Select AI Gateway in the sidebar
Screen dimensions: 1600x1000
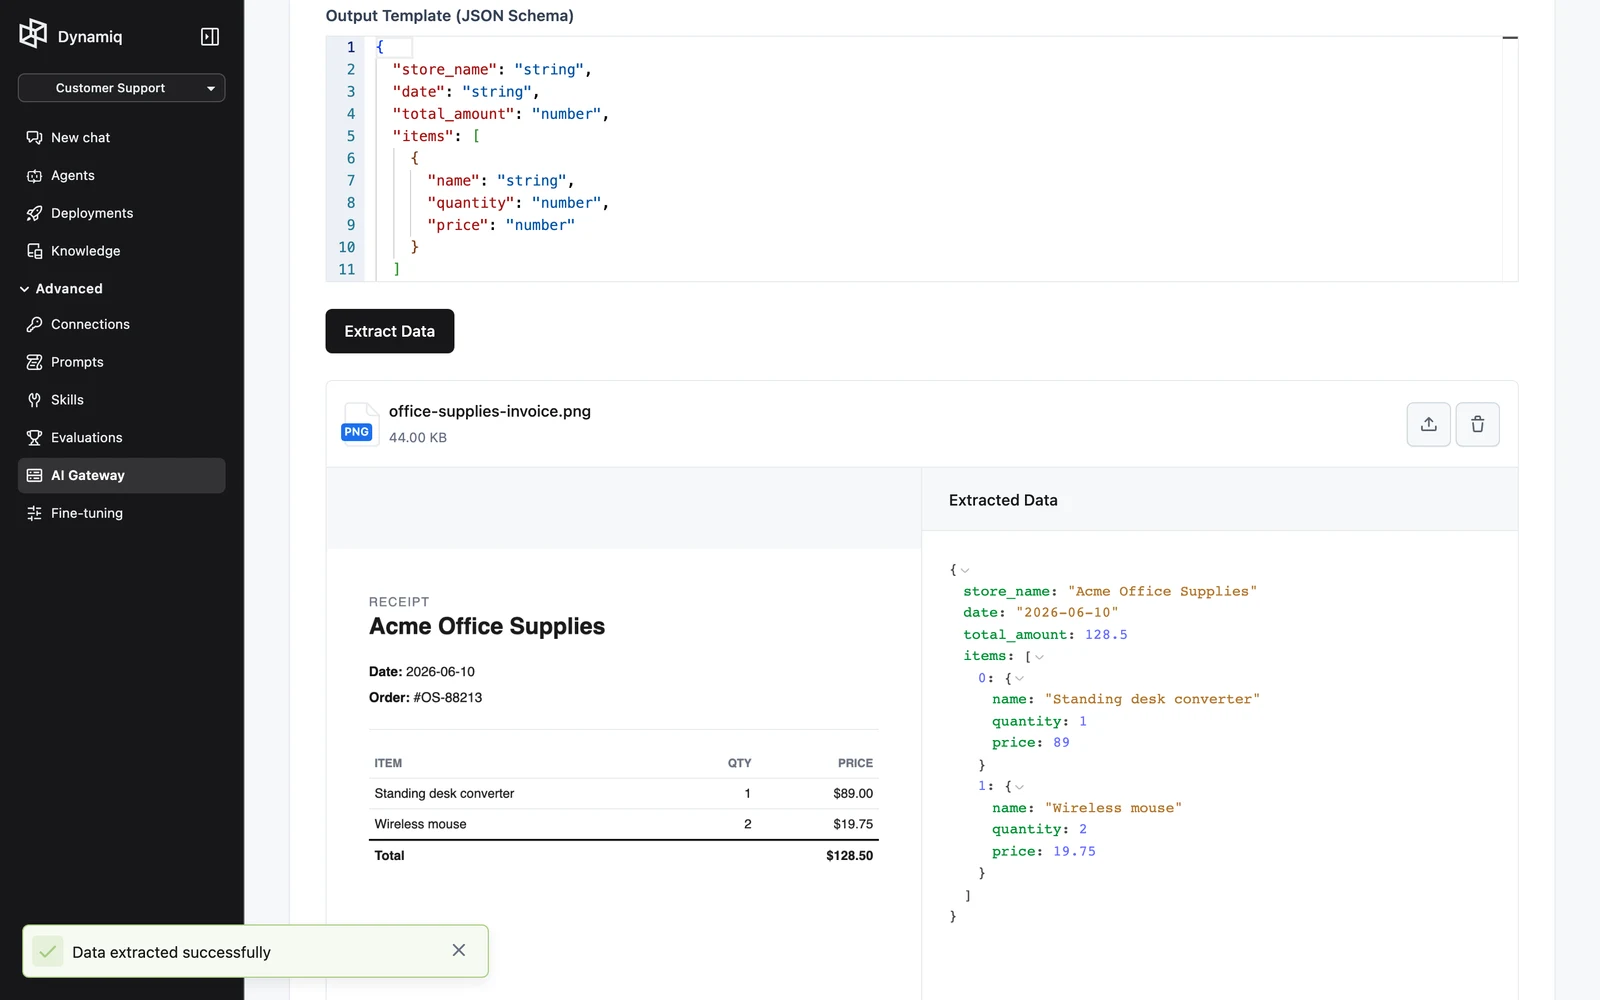coord(121,475)
